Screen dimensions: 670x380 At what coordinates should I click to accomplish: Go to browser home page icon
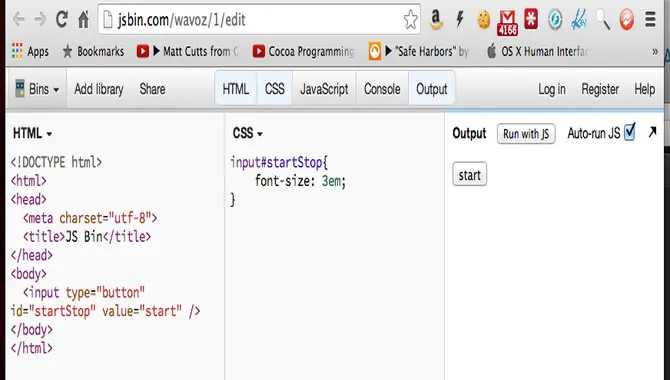(83, 19)
